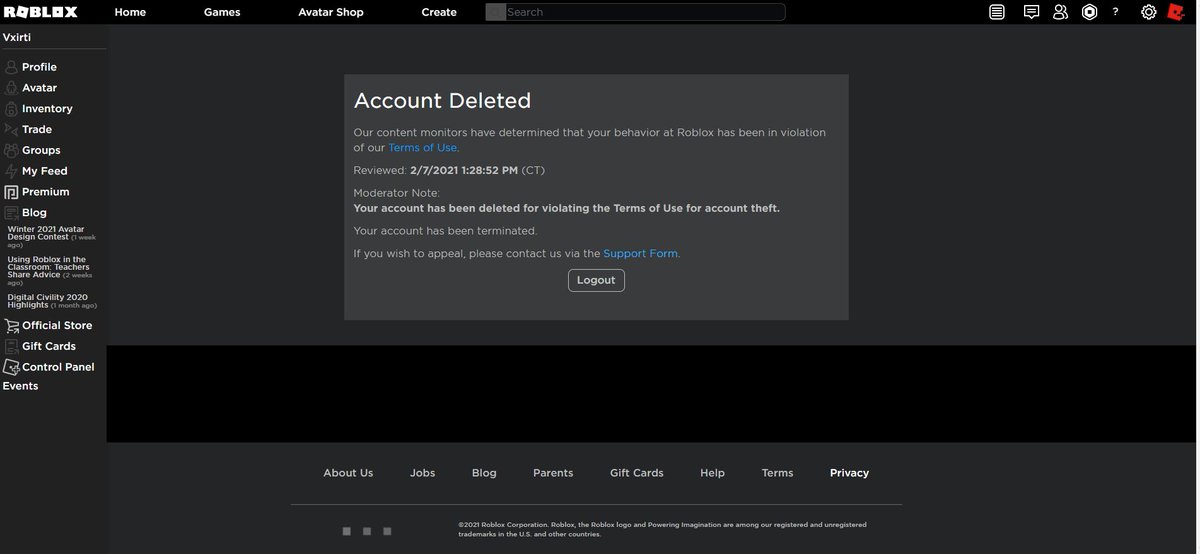The height and width of the screenshot is (554, 1200).
Task: Open the Blog footer link
Action: [x=484, y=473]
